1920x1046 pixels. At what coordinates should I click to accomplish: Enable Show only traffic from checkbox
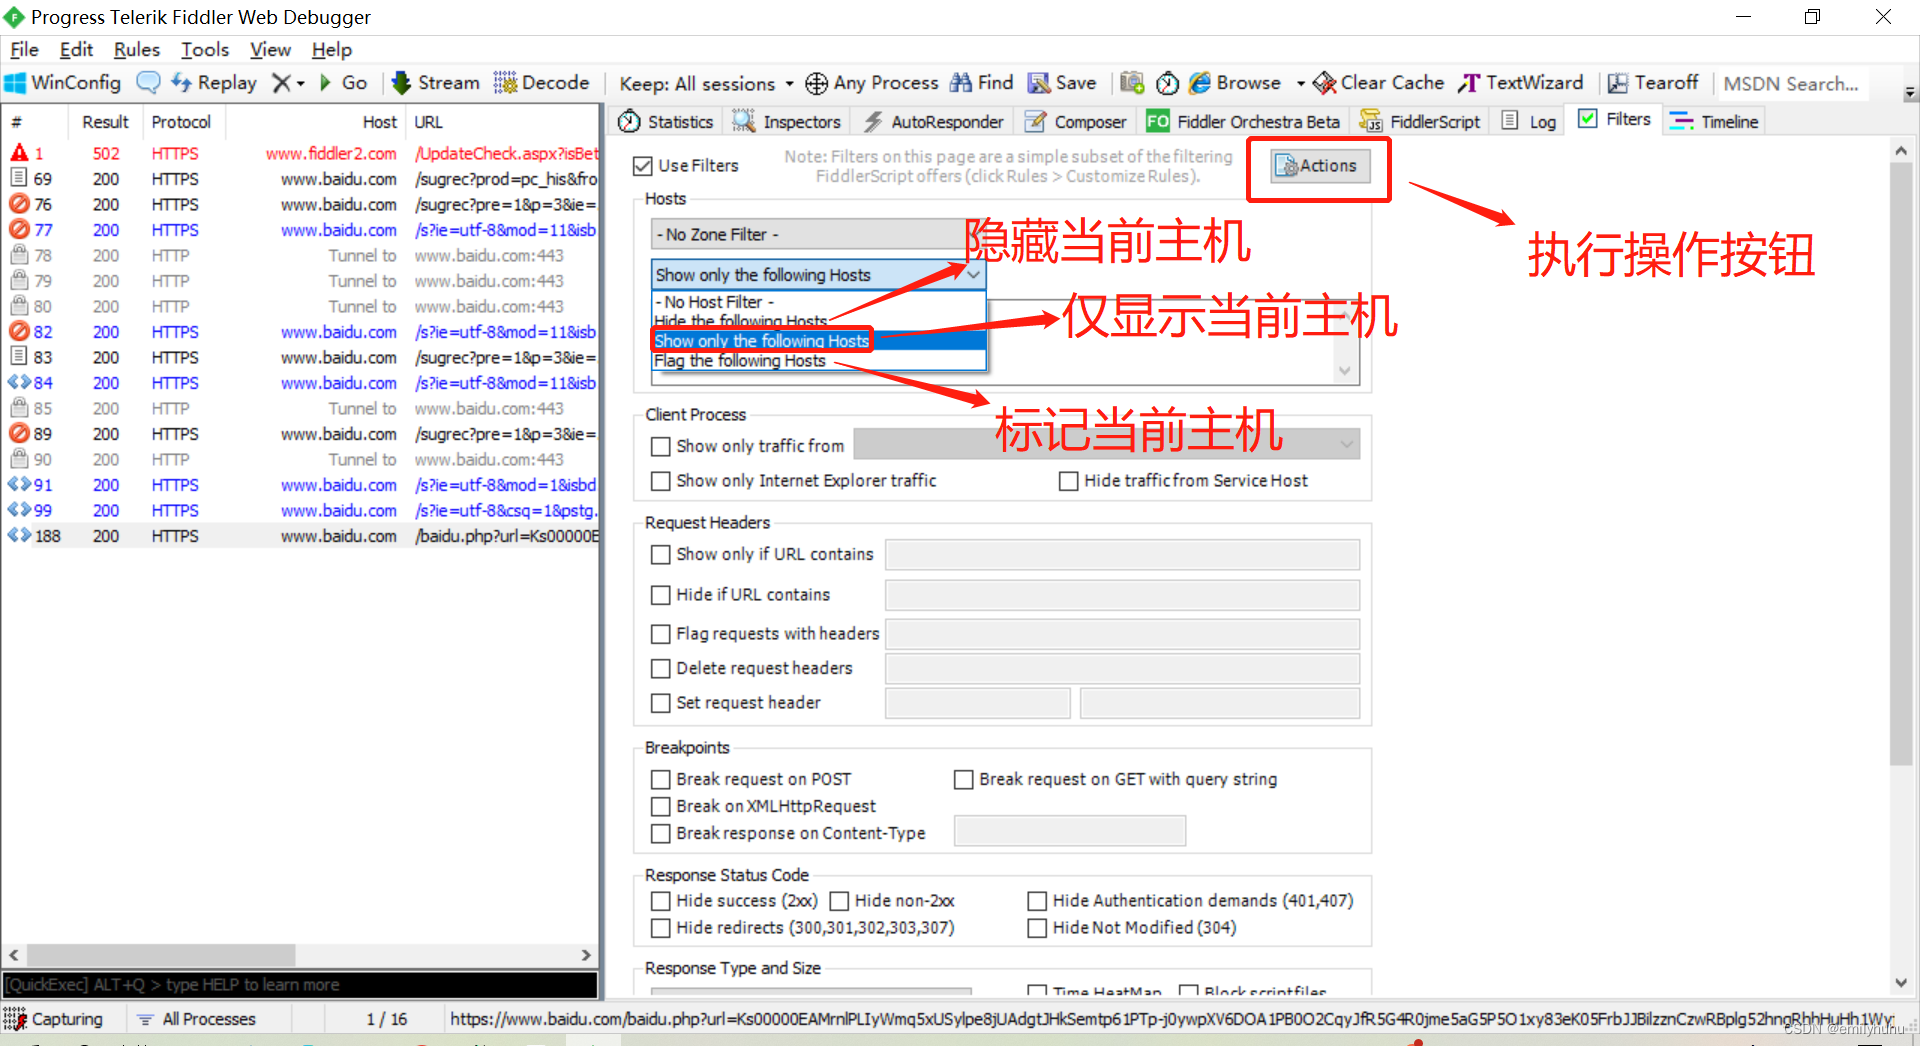click(x=660, y=446)
